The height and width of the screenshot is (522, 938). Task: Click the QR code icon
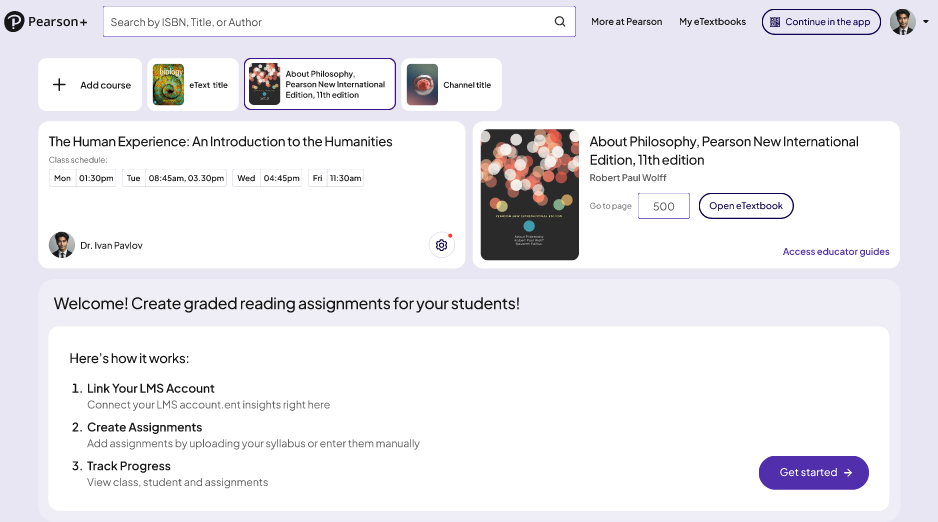pos(775,22)
